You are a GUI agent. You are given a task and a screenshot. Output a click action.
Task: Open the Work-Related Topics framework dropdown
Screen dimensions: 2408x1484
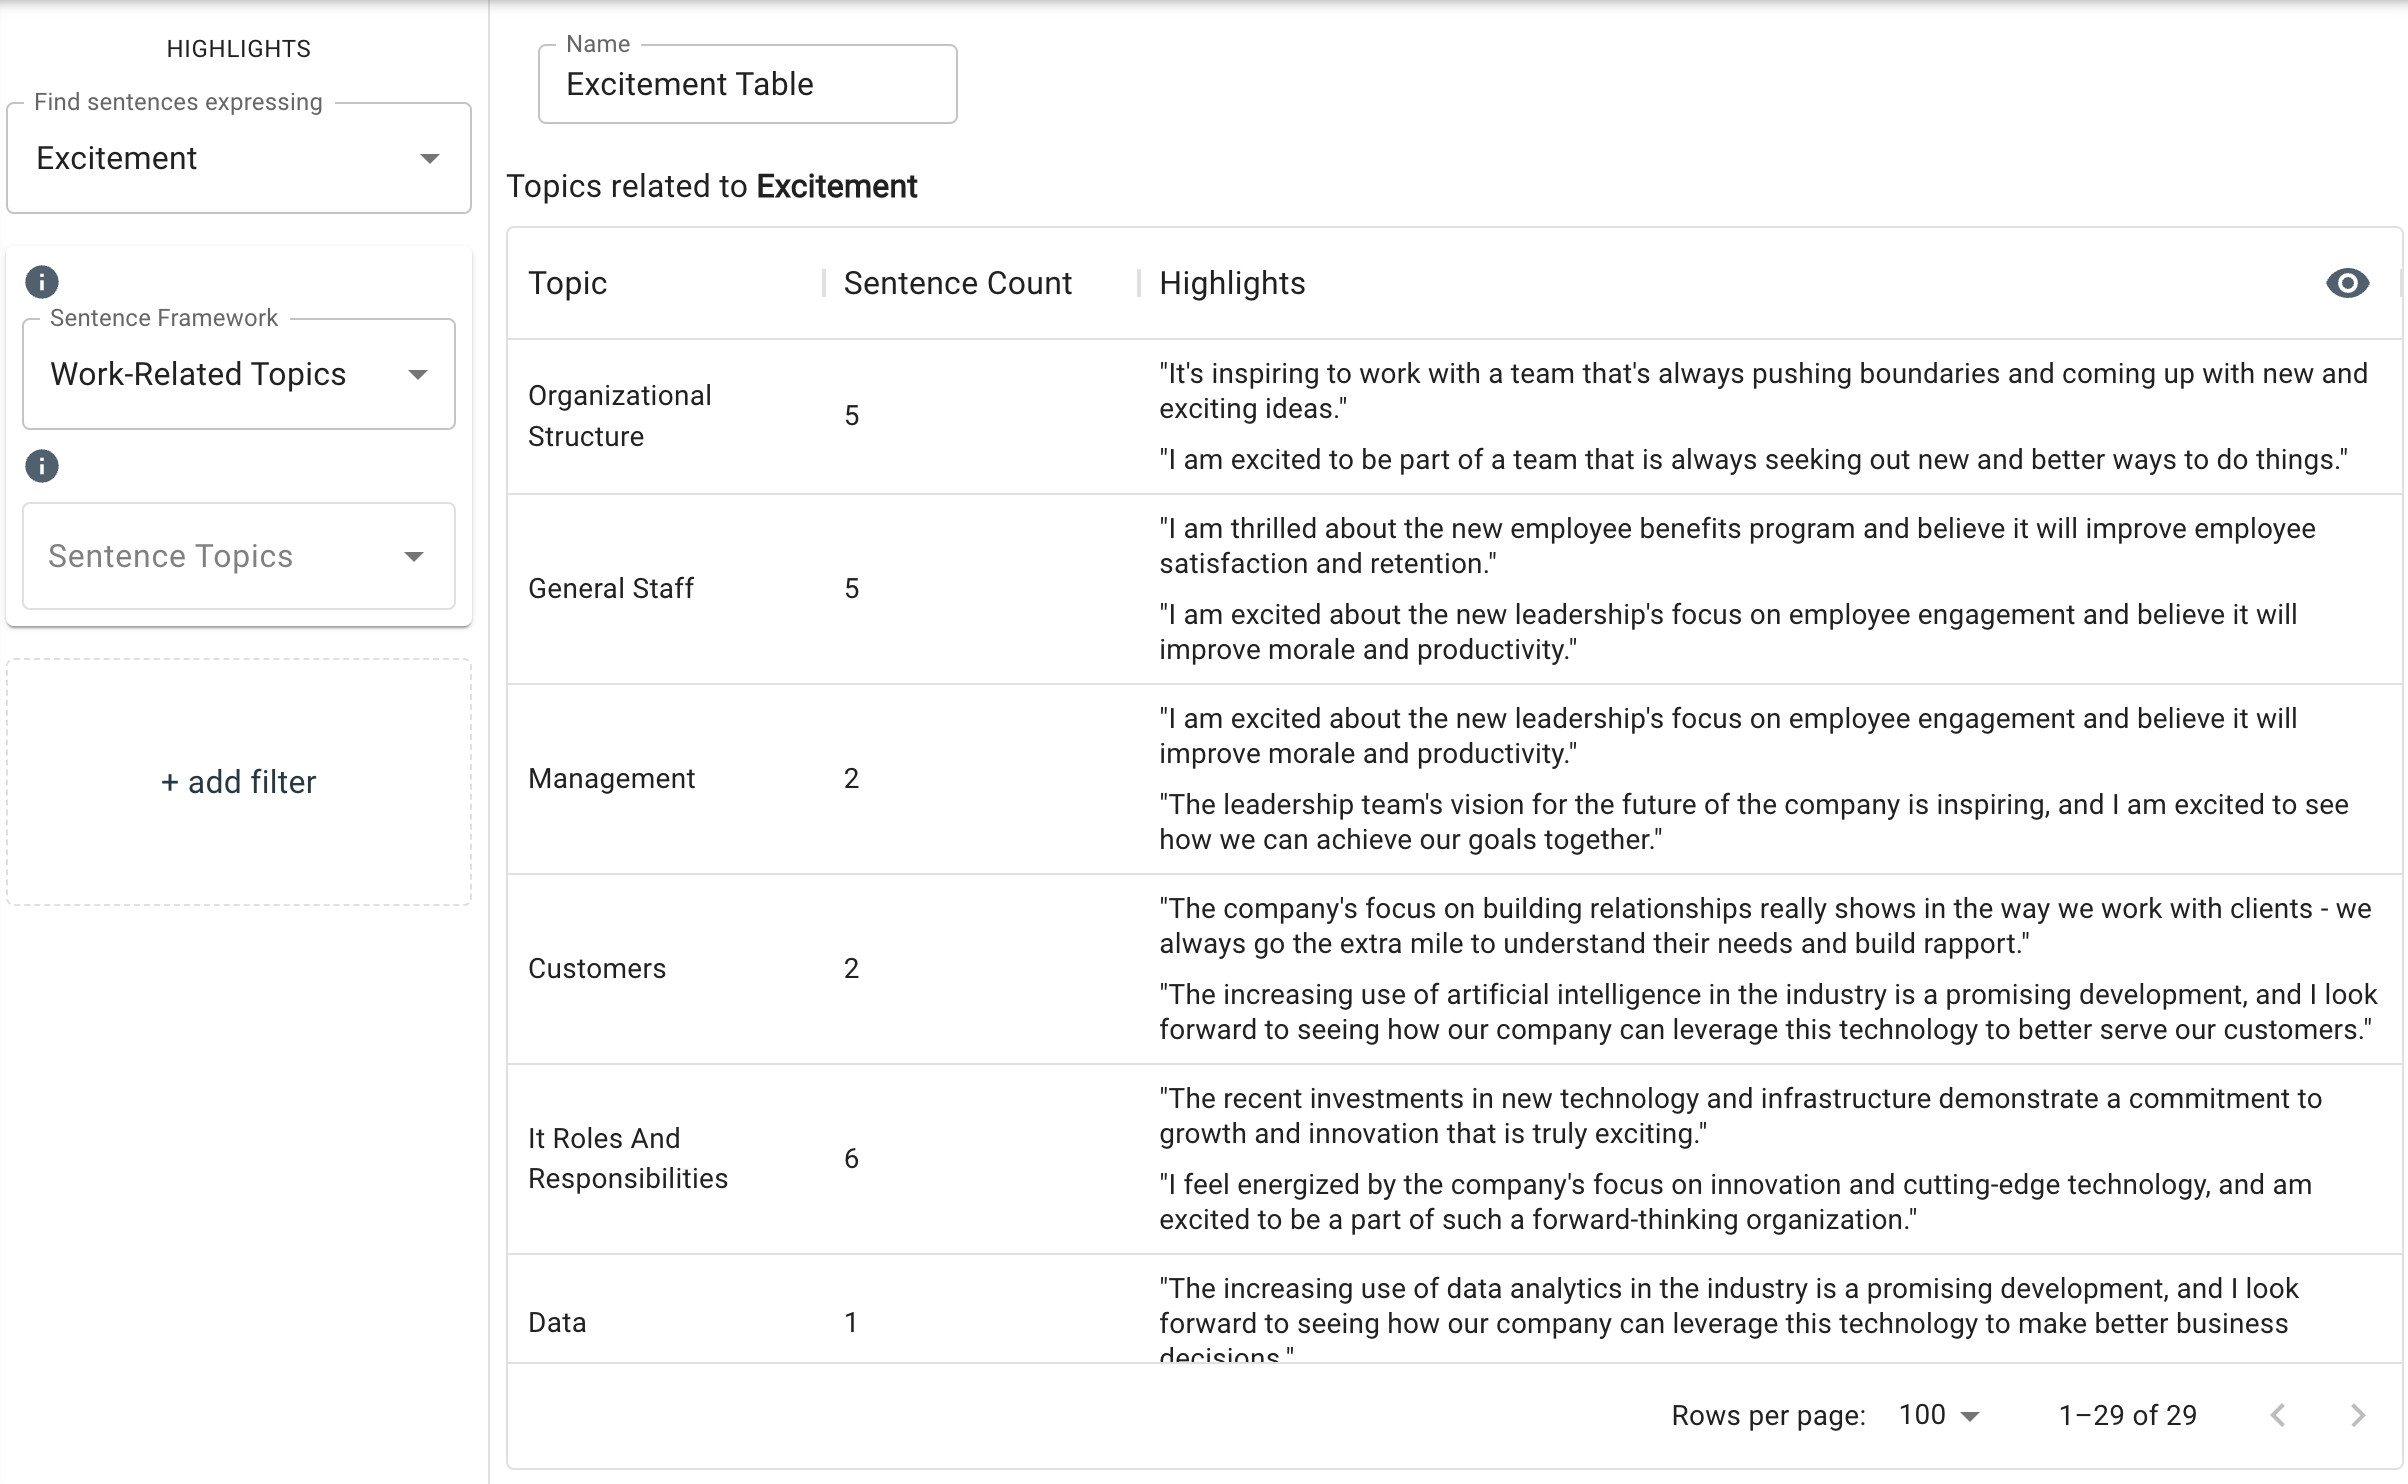[238, 374]
